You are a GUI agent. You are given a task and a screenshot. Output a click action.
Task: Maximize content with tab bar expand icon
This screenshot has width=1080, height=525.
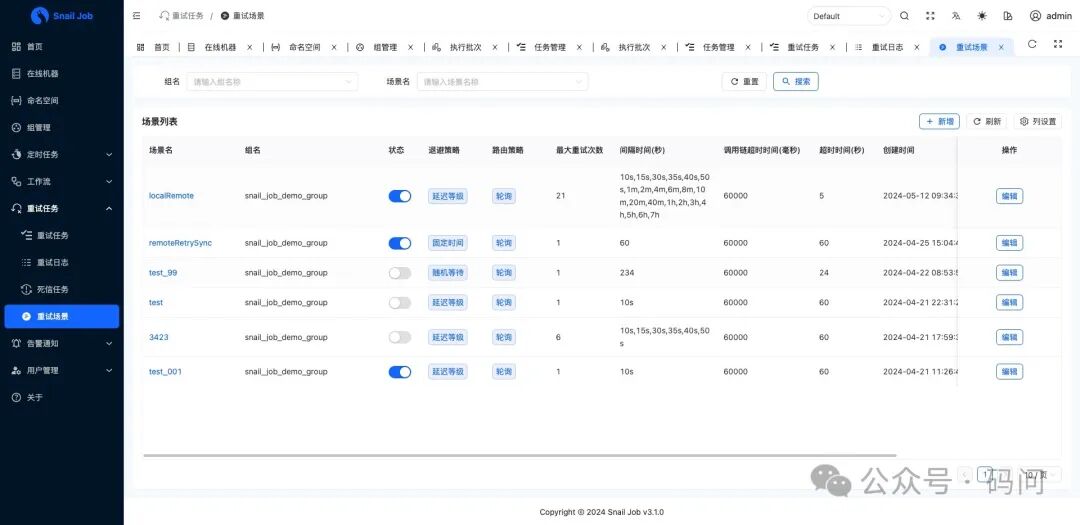click(1058, 44)
